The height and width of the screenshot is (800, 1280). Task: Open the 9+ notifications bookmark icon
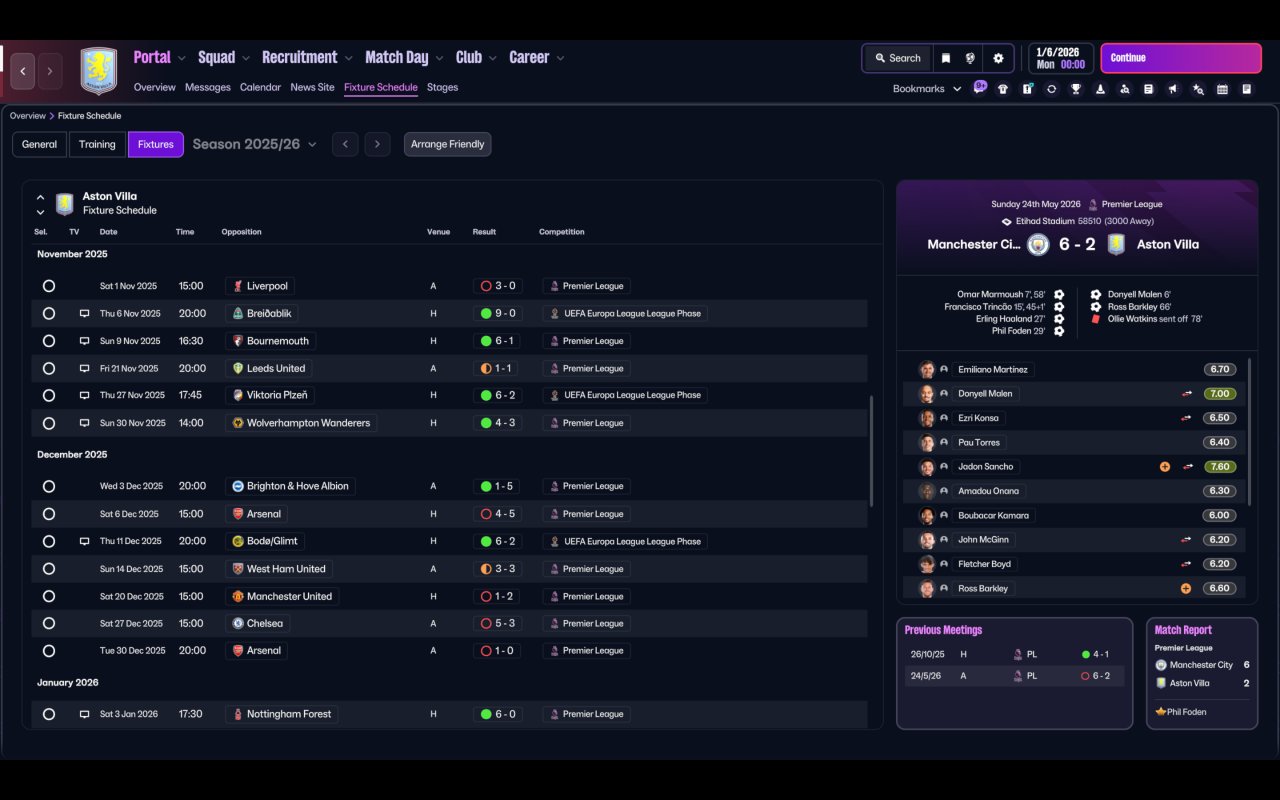coord(980,88)
